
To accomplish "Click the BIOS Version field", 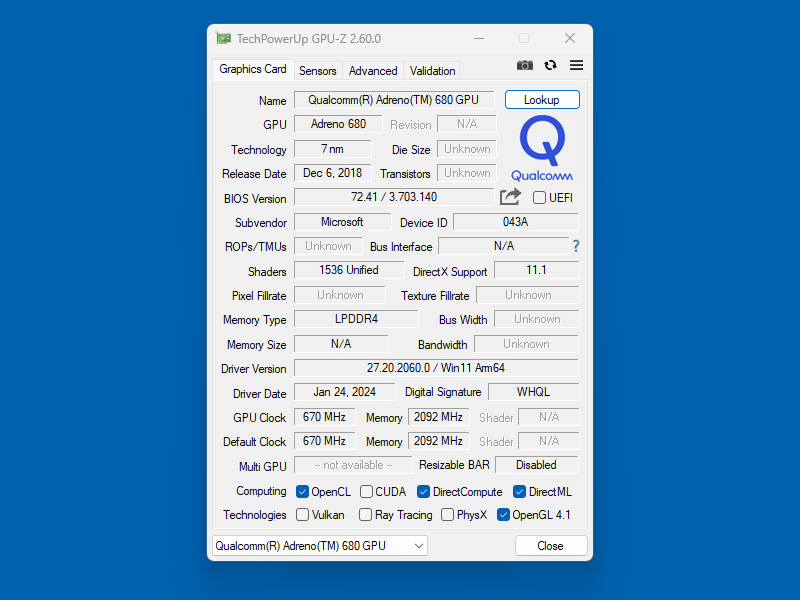I will pos(394,197).
